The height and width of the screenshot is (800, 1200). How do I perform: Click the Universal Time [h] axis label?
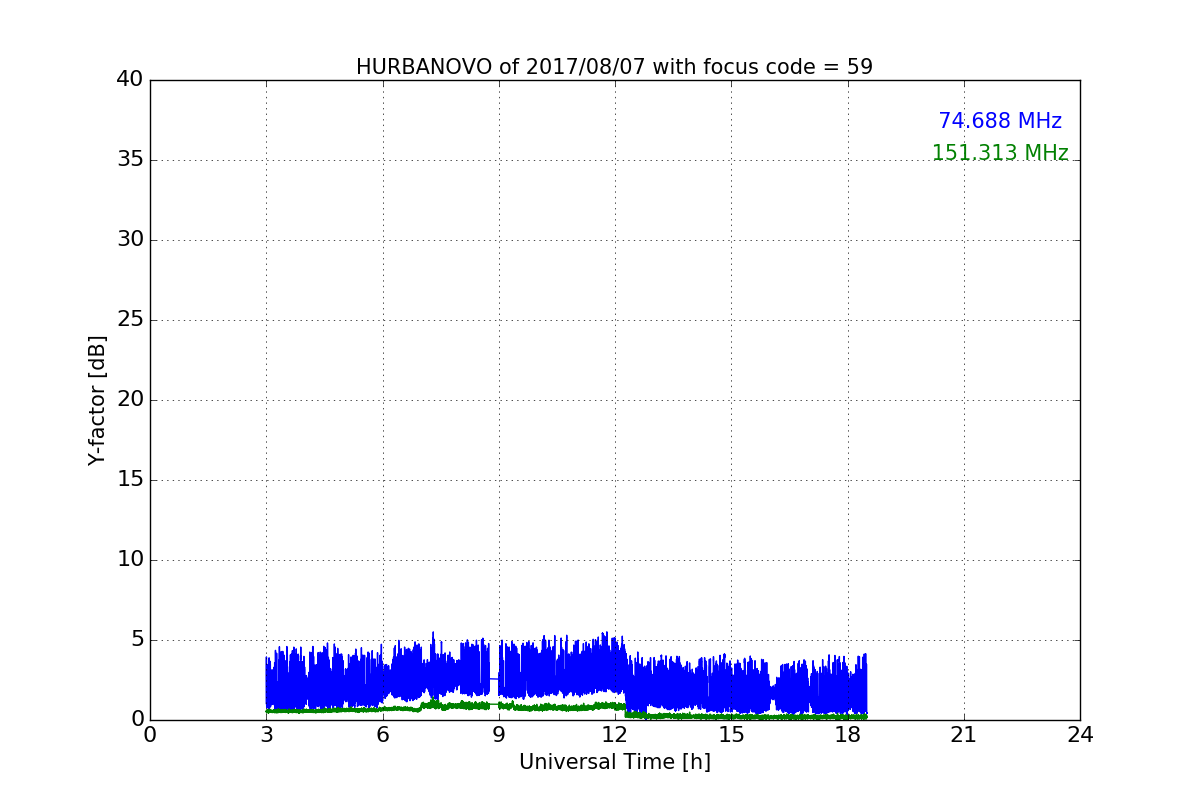point(614,762)
